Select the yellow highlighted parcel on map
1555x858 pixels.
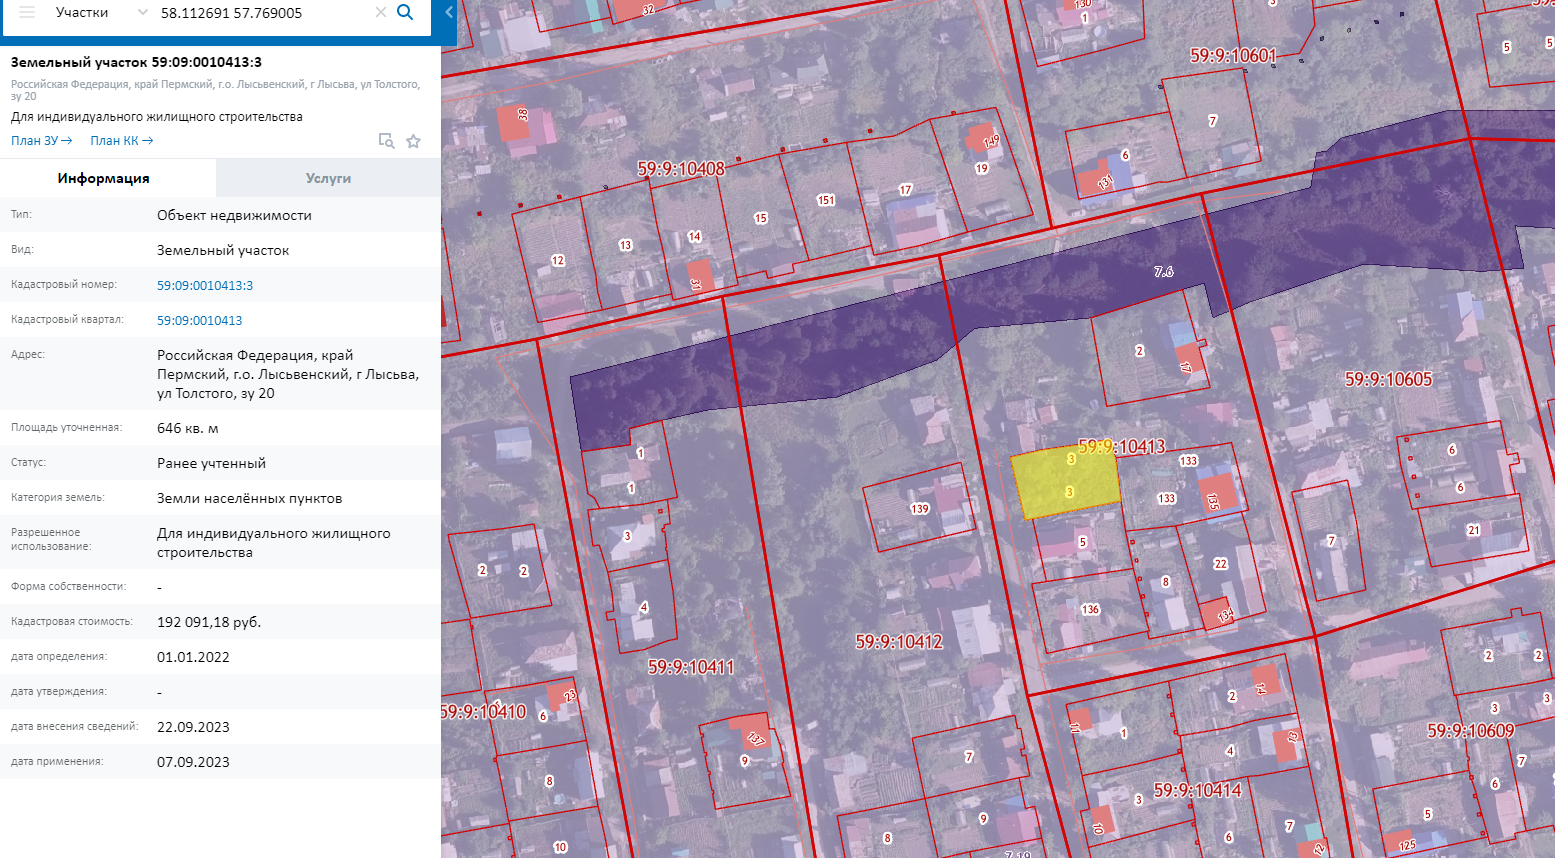(x=1065, y=482)
